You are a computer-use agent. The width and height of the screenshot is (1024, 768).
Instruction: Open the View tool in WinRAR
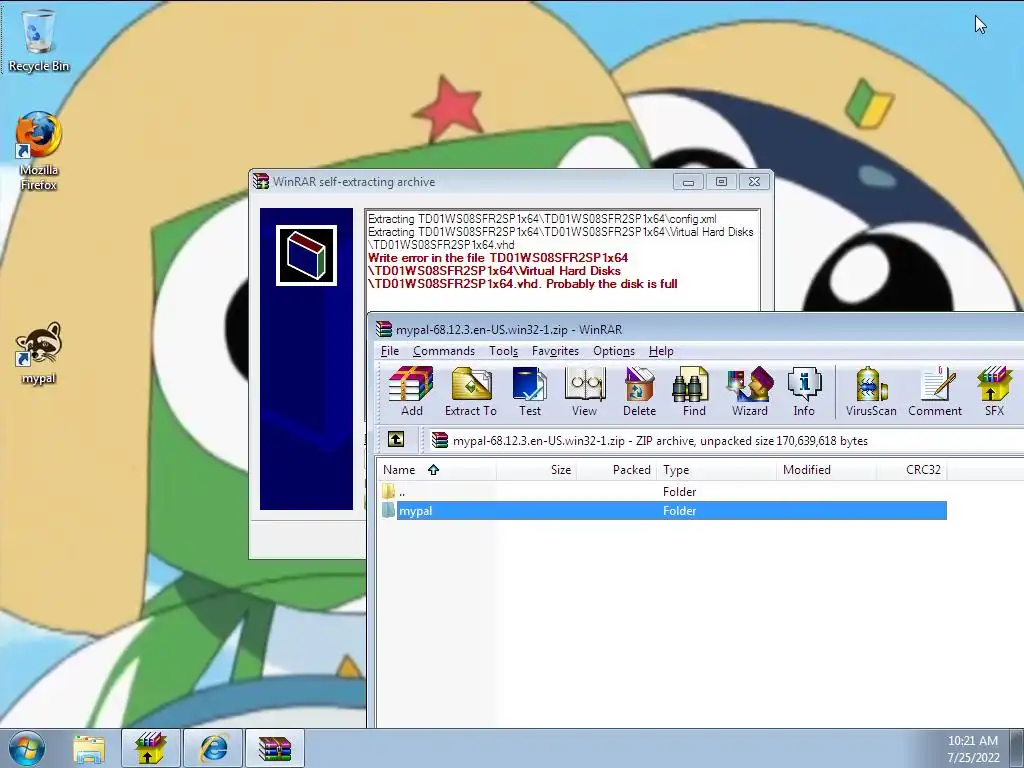click(x=584, y=391)
